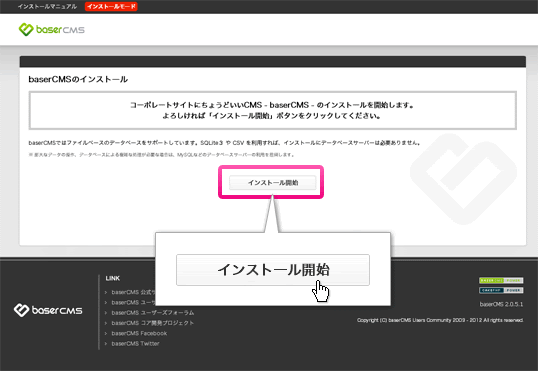Click arrow bullet beside baserCMS Facebook
The height and width of the screenshot is (371, 538).
(106, 333)
